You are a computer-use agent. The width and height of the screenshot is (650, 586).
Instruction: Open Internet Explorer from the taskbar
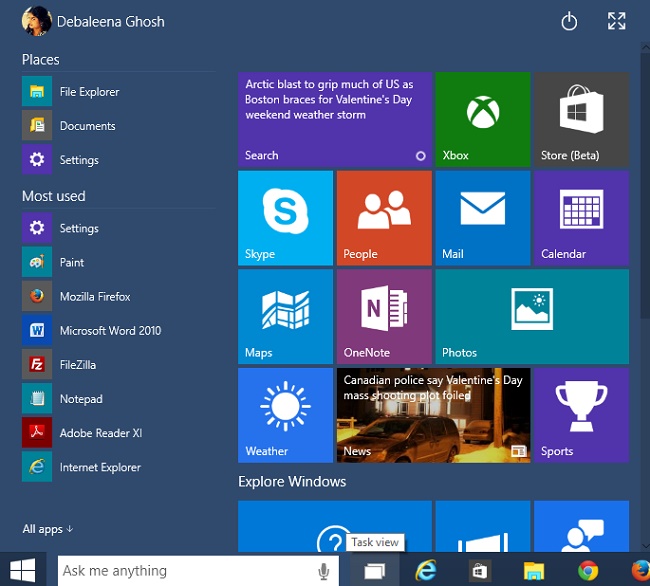[x=426, y=570]
